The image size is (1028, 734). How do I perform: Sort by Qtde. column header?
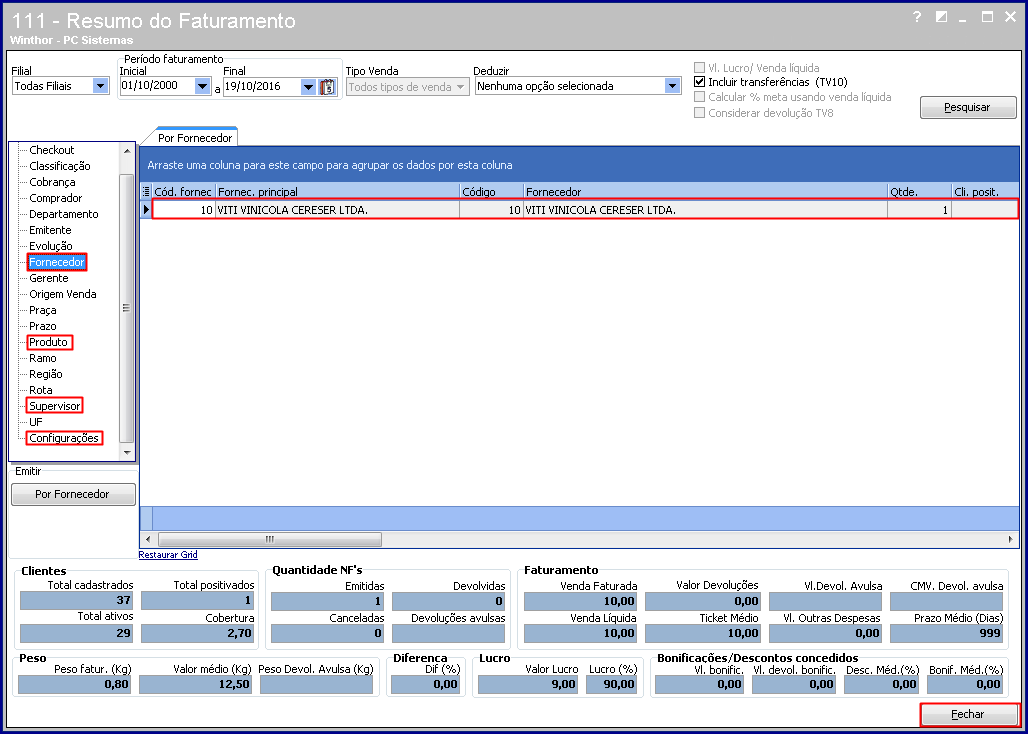point(919,192)
